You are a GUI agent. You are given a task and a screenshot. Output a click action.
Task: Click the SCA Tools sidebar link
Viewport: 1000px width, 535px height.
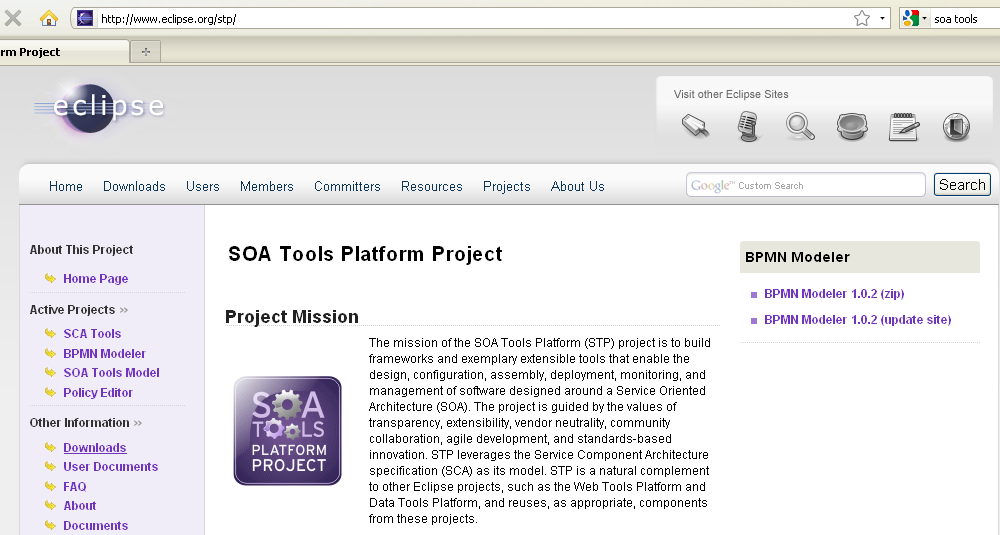pyautogui.click(x=92, y=334)
